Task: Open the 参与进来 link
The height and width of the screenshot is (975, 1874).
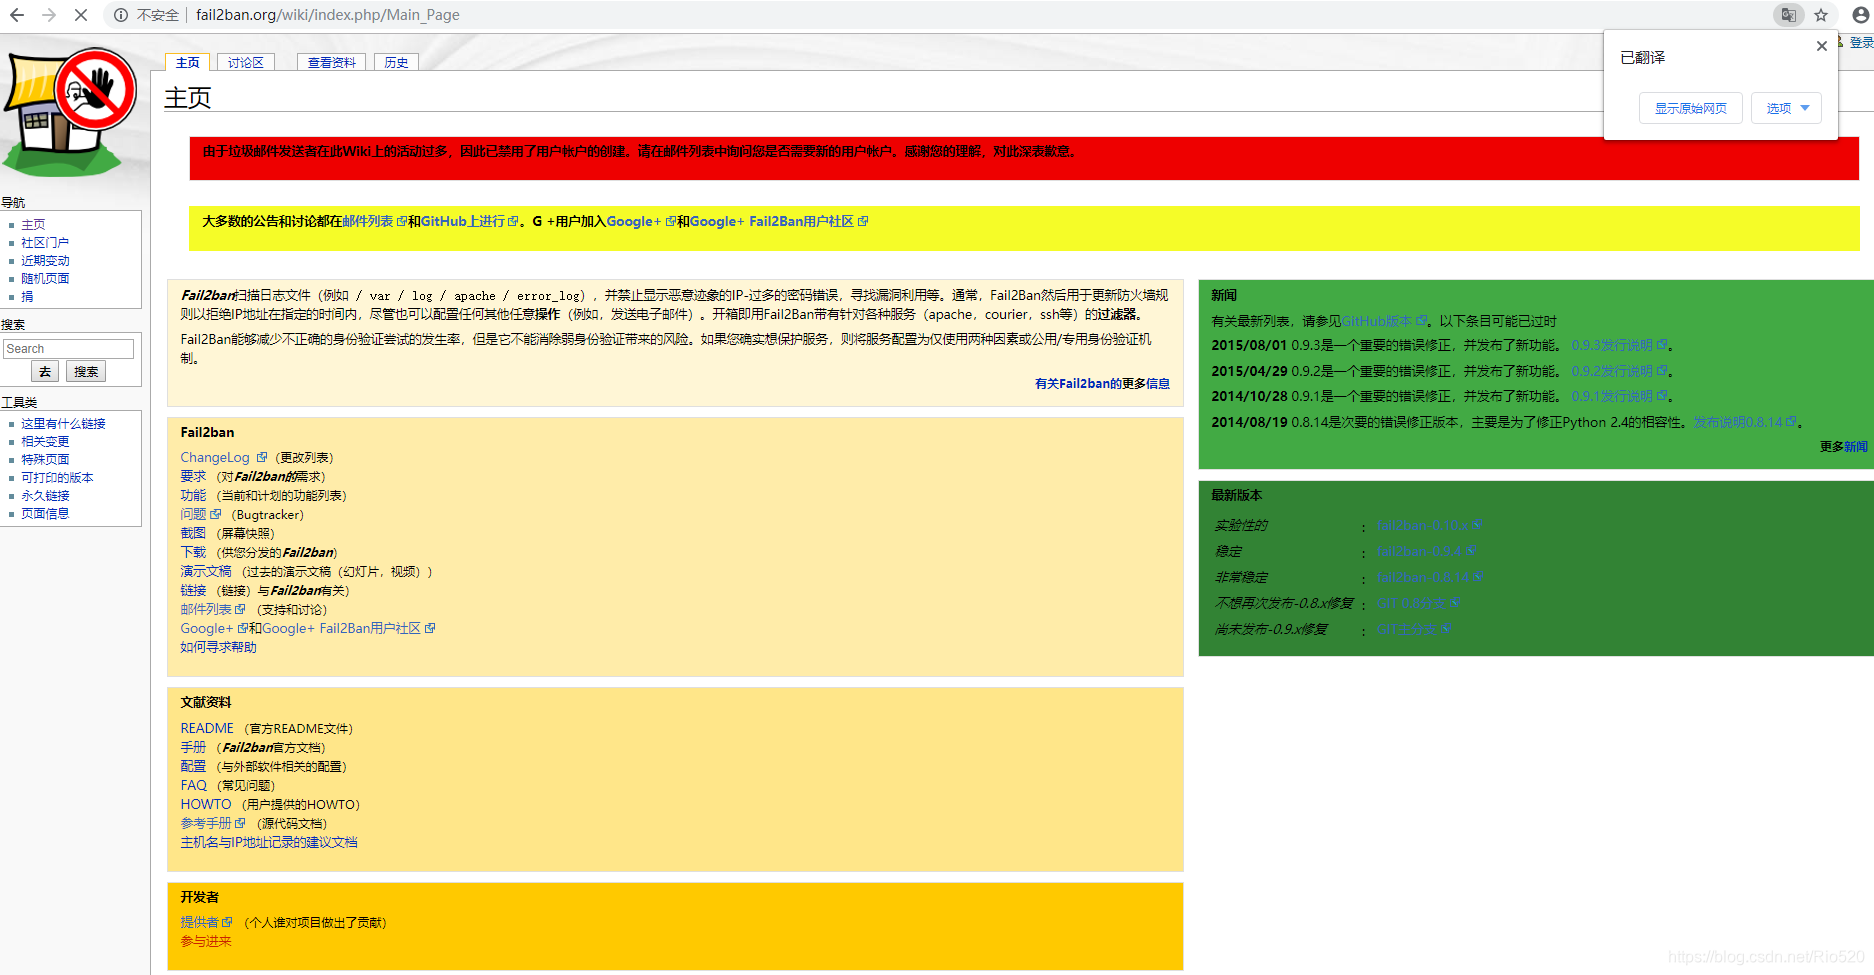Action: 206,941
